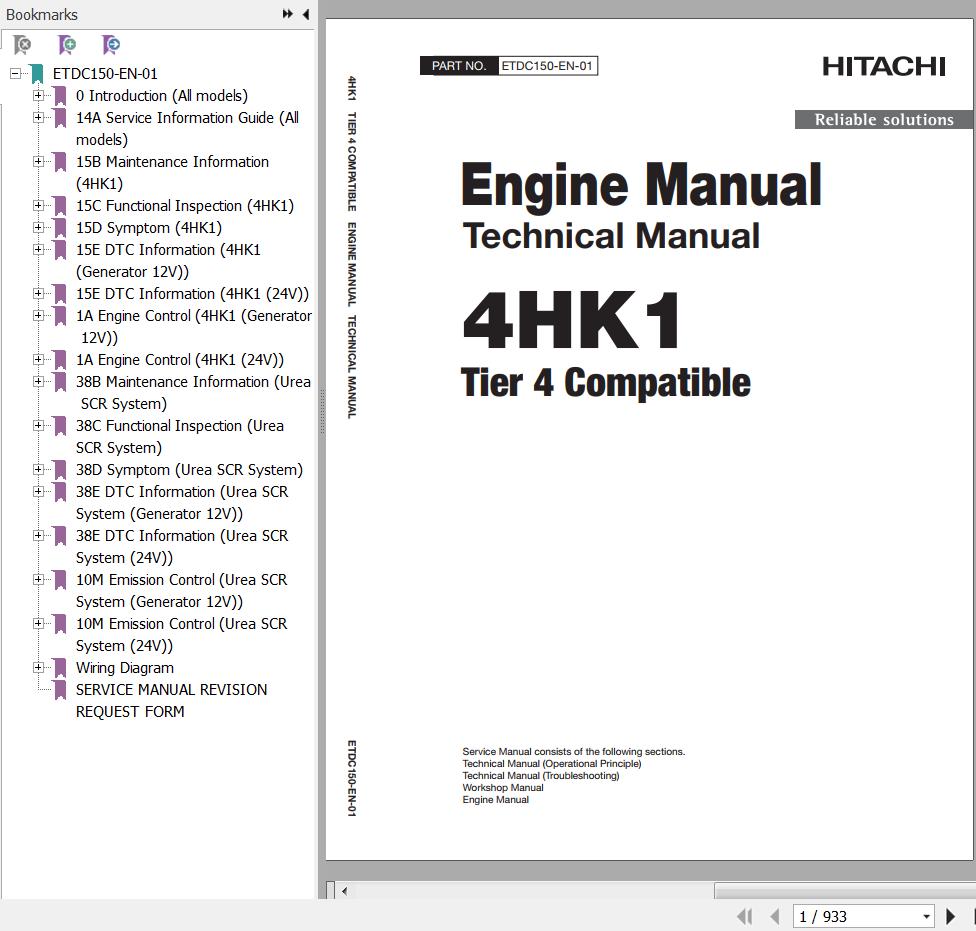
Task: Click bookmark icon beside 38D Symptom
Action: pyautogui.click(x=60, y=470)
